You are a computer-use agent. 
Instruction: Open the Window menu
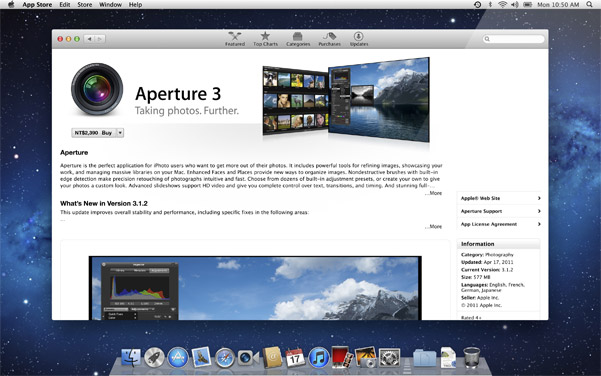pyautogui.click(x=110, y=5)
